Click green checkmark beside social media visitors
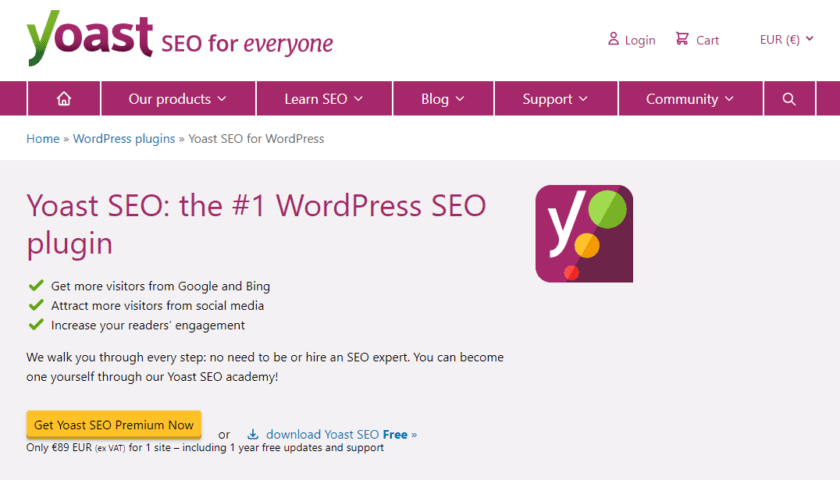Viewport: 840px width, 480px height. pos(36,305)
